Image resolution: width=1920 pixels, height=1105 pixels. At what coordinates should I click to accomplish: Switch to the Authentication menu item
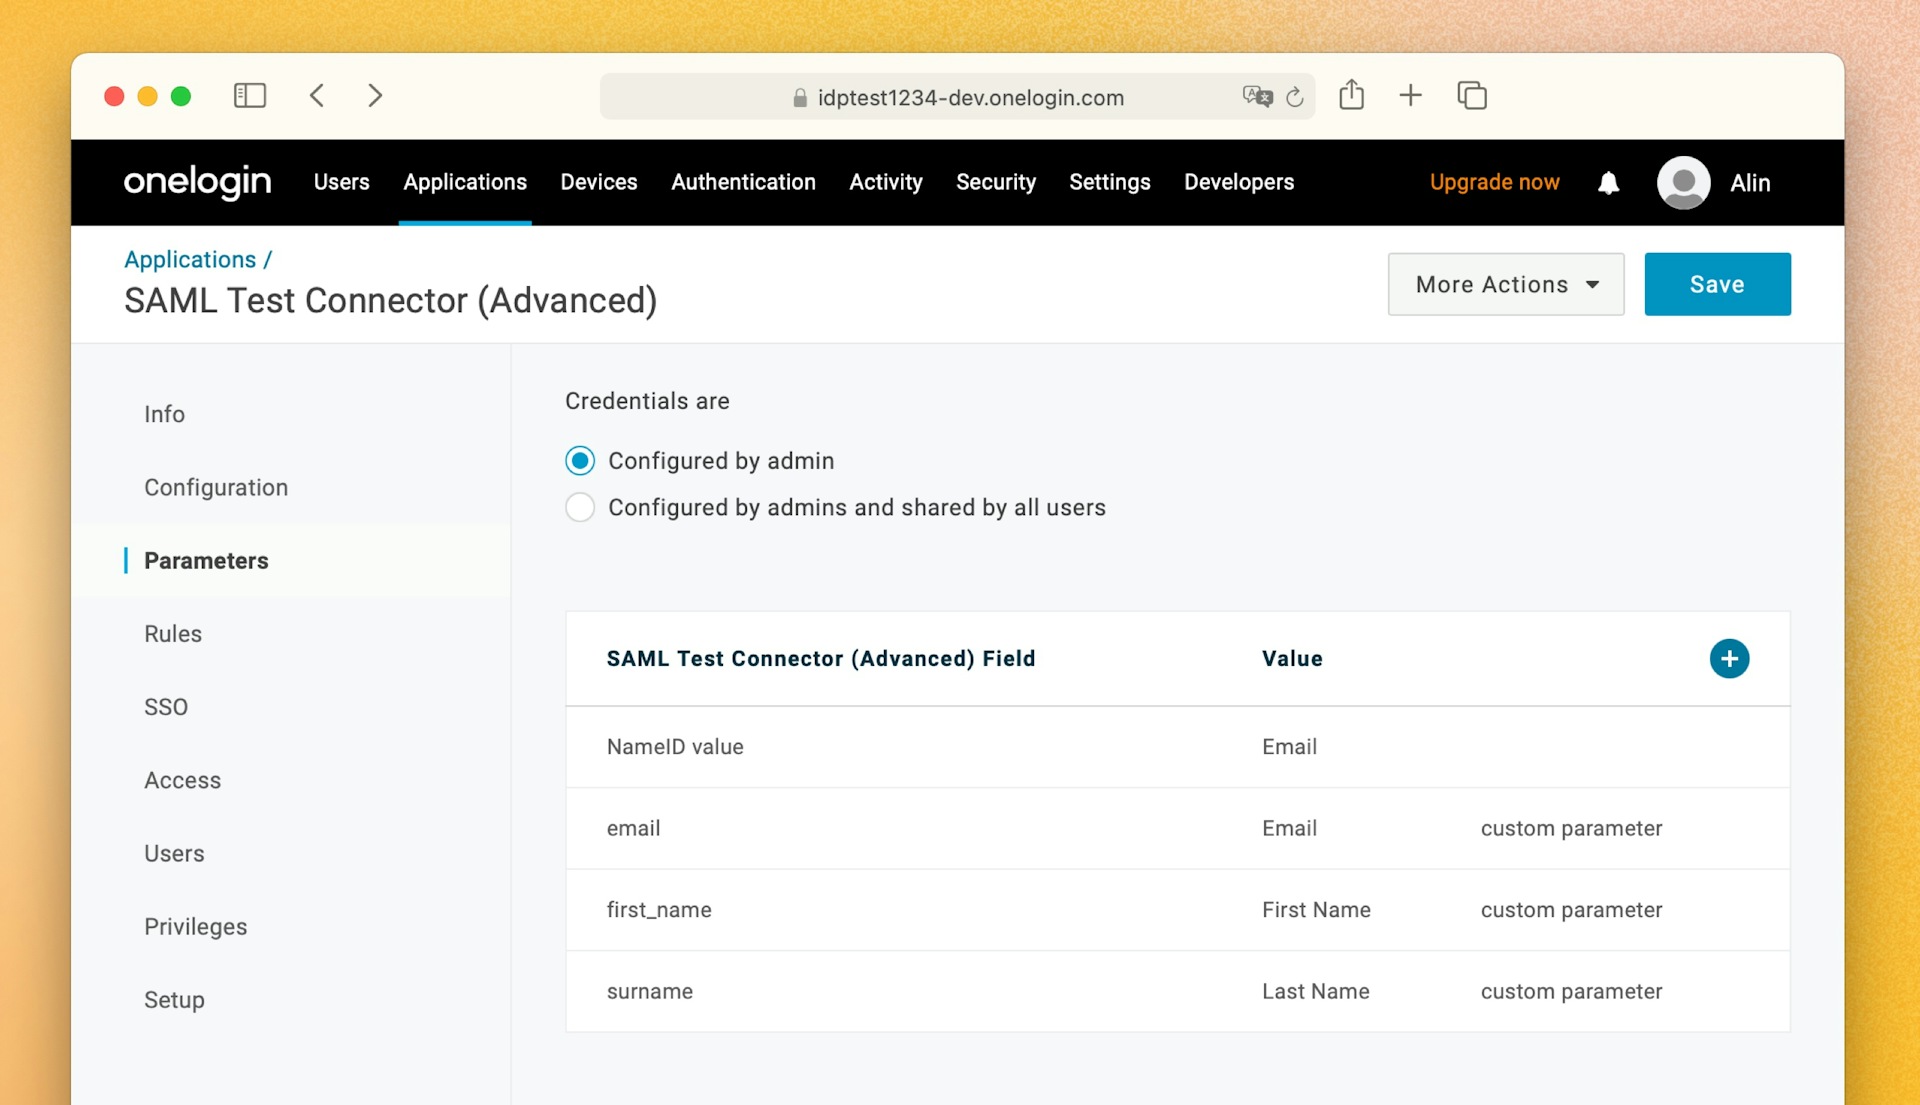pos(743,182)
